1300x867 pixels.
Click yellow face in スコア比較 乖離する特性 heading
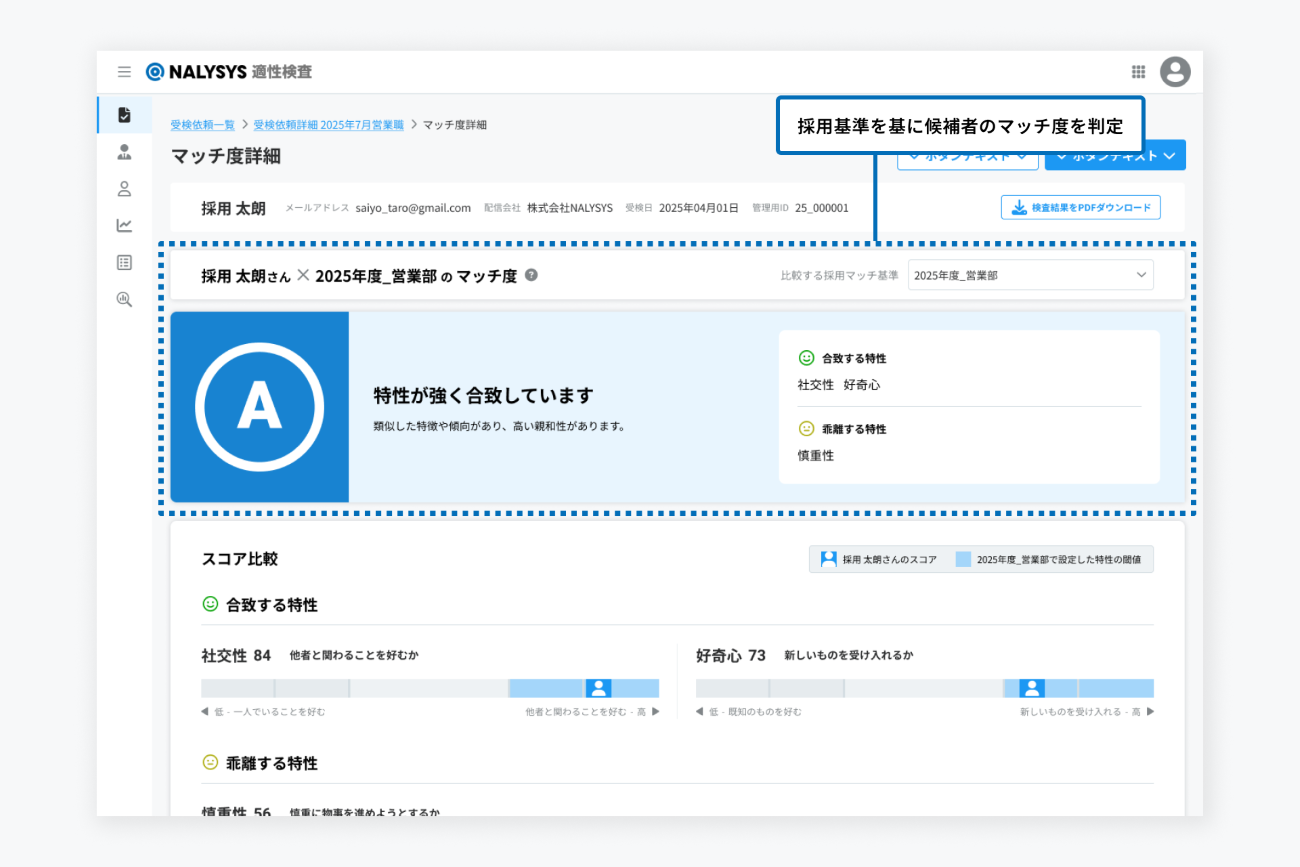(210, 762)
